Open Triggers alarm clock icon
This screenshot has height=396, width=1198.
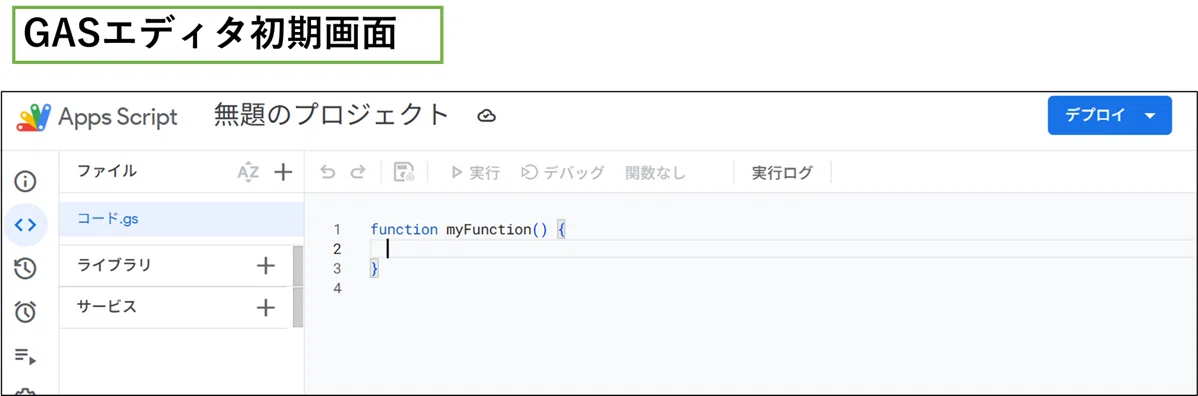pos(26,311)
